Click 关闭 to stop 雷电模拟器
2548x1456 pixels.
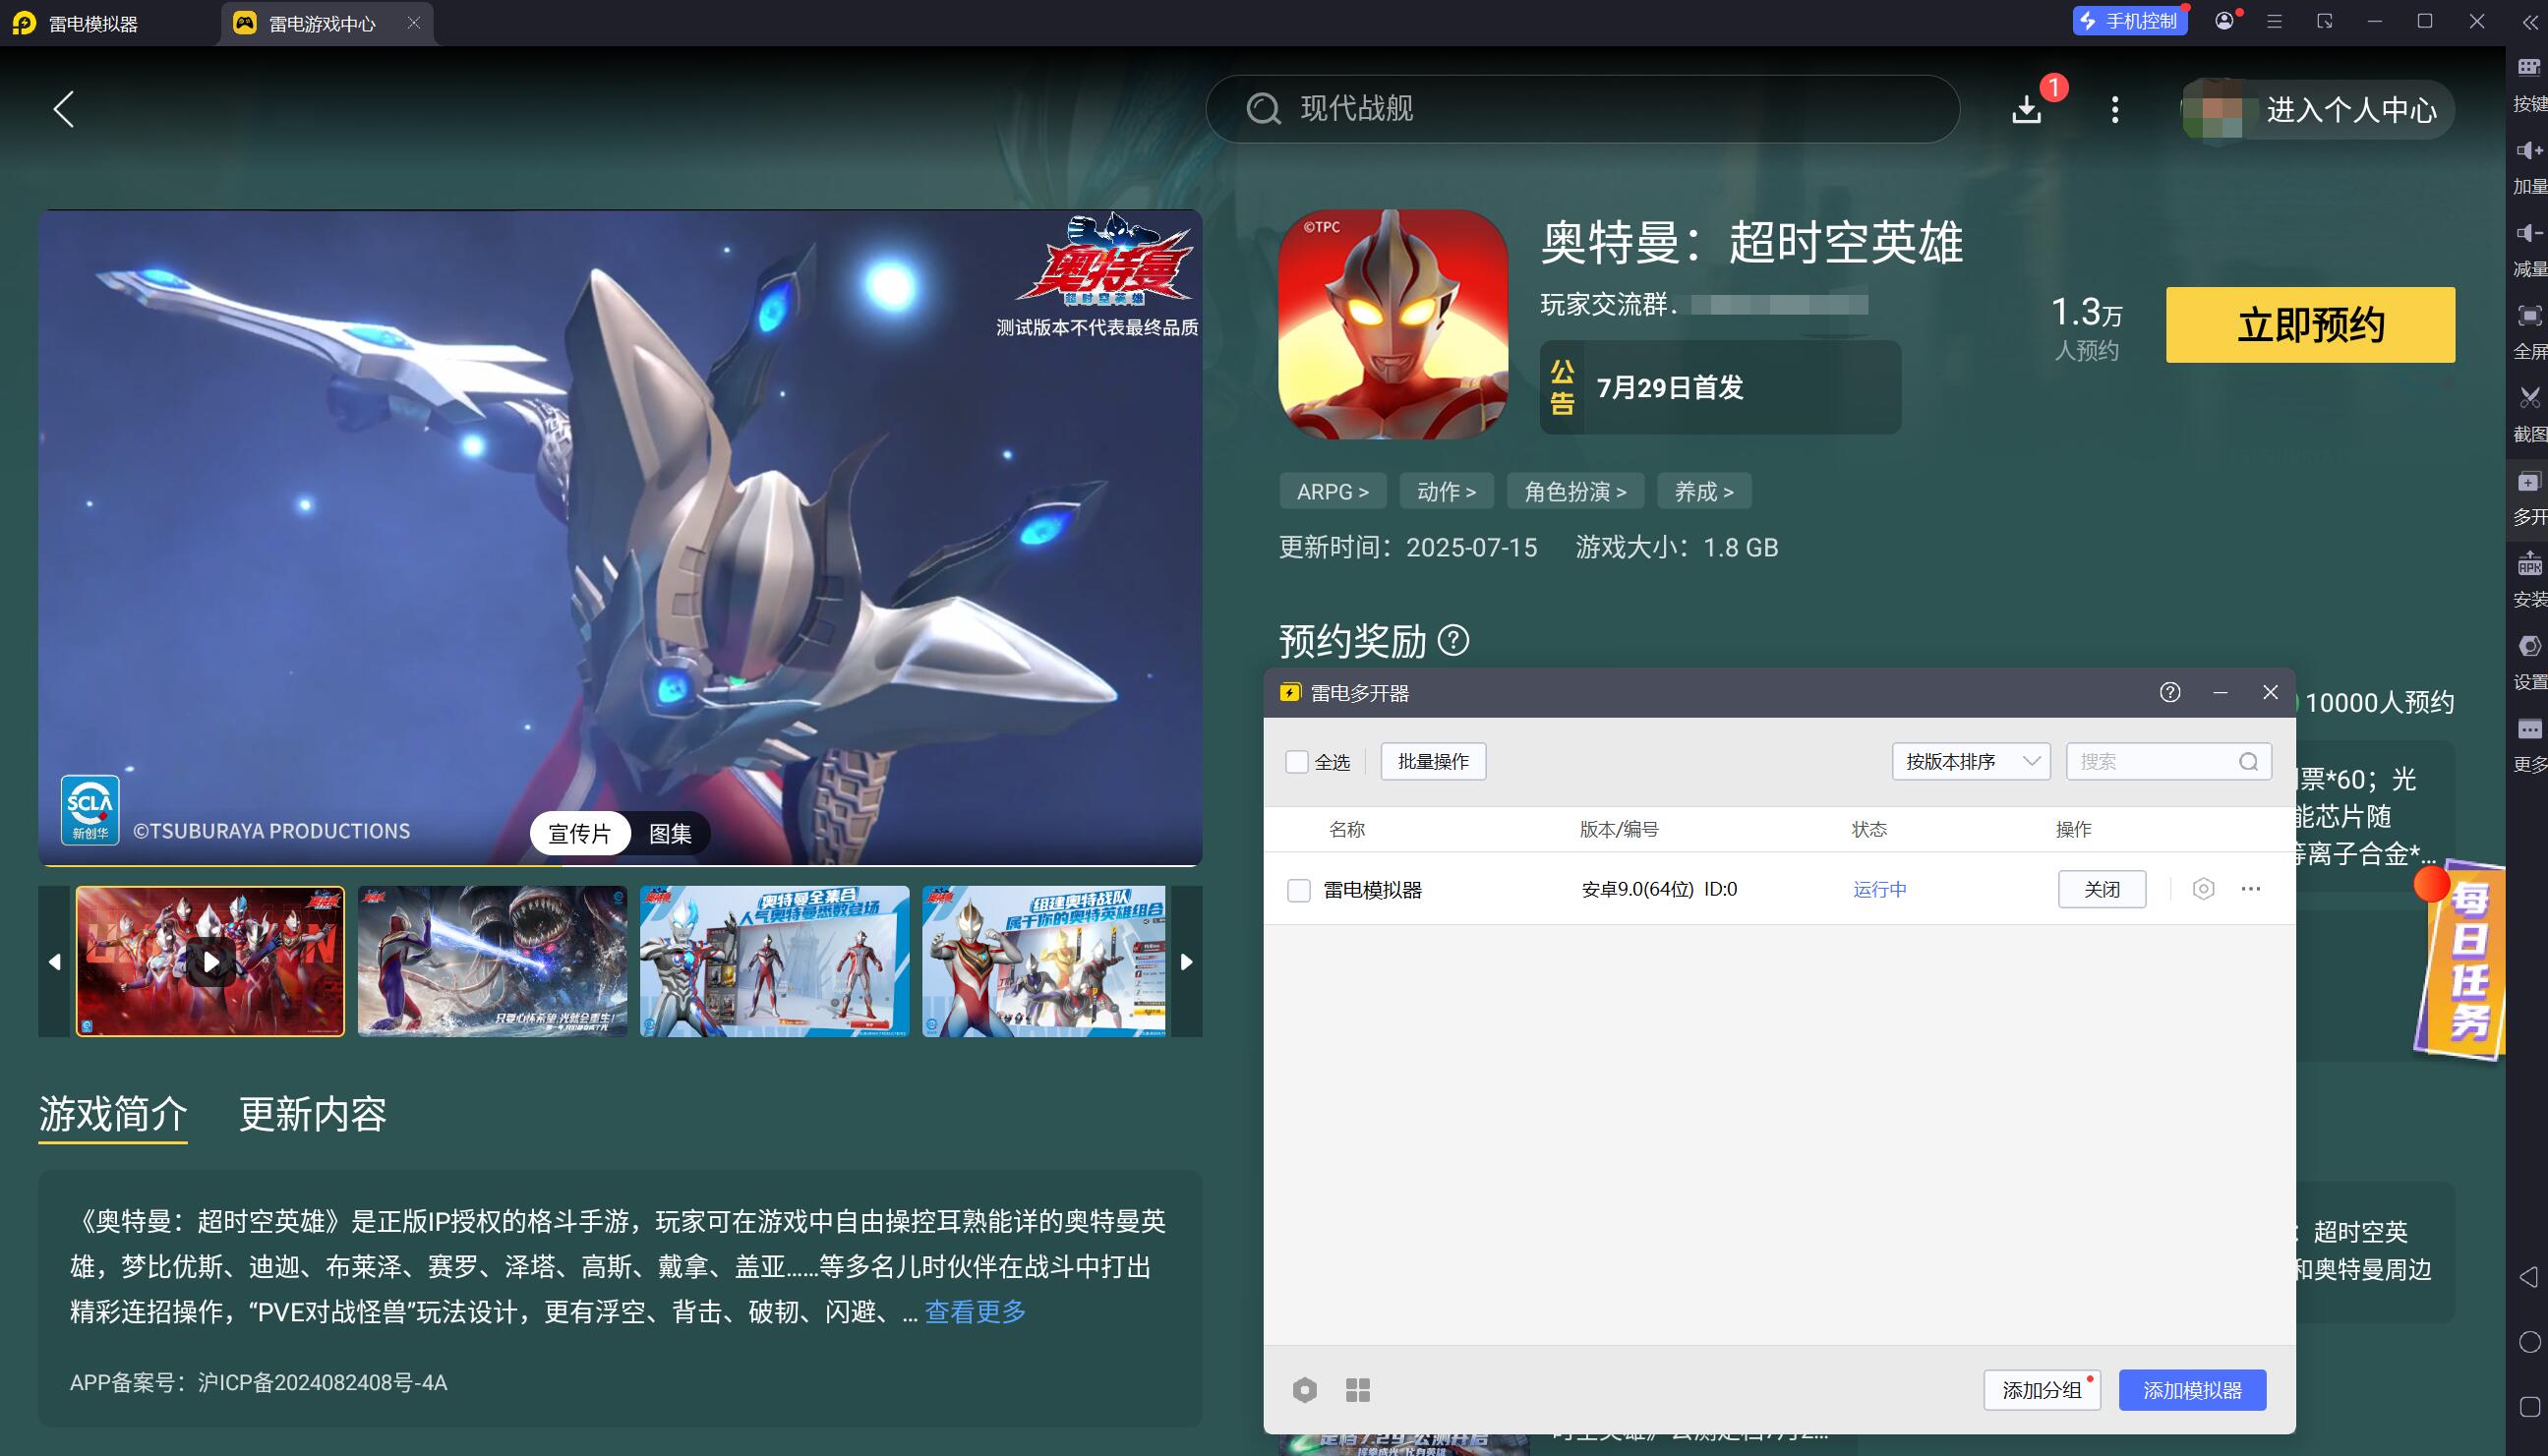2101,889
